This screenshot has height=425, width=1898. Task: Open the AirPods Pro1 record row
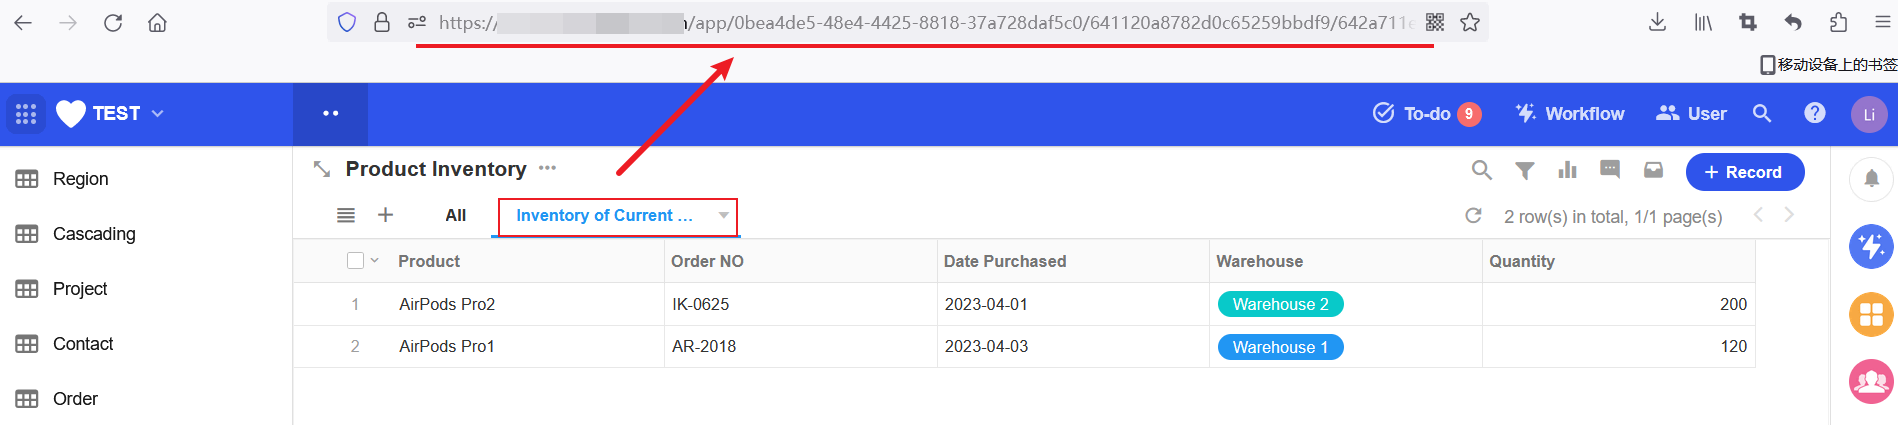1024,347
